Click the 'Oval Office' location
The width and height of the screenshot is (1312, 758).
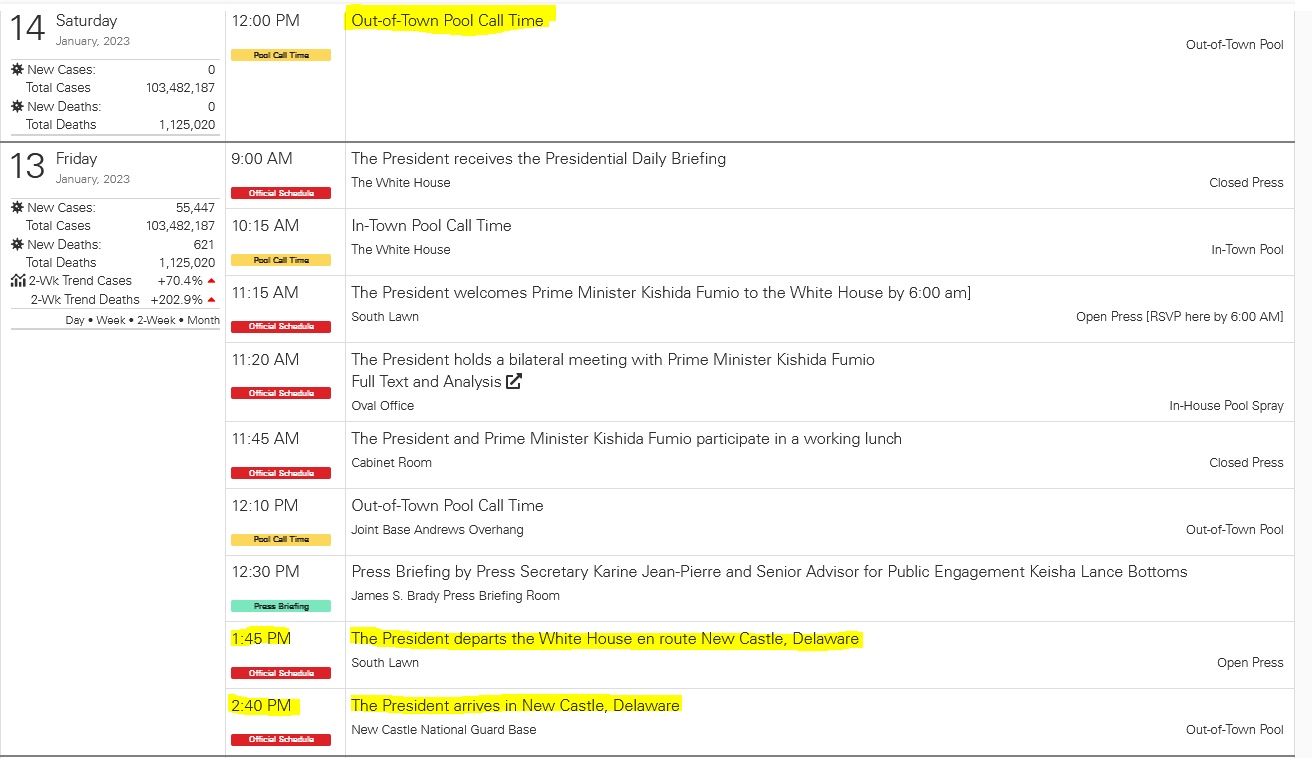[382, 406]
